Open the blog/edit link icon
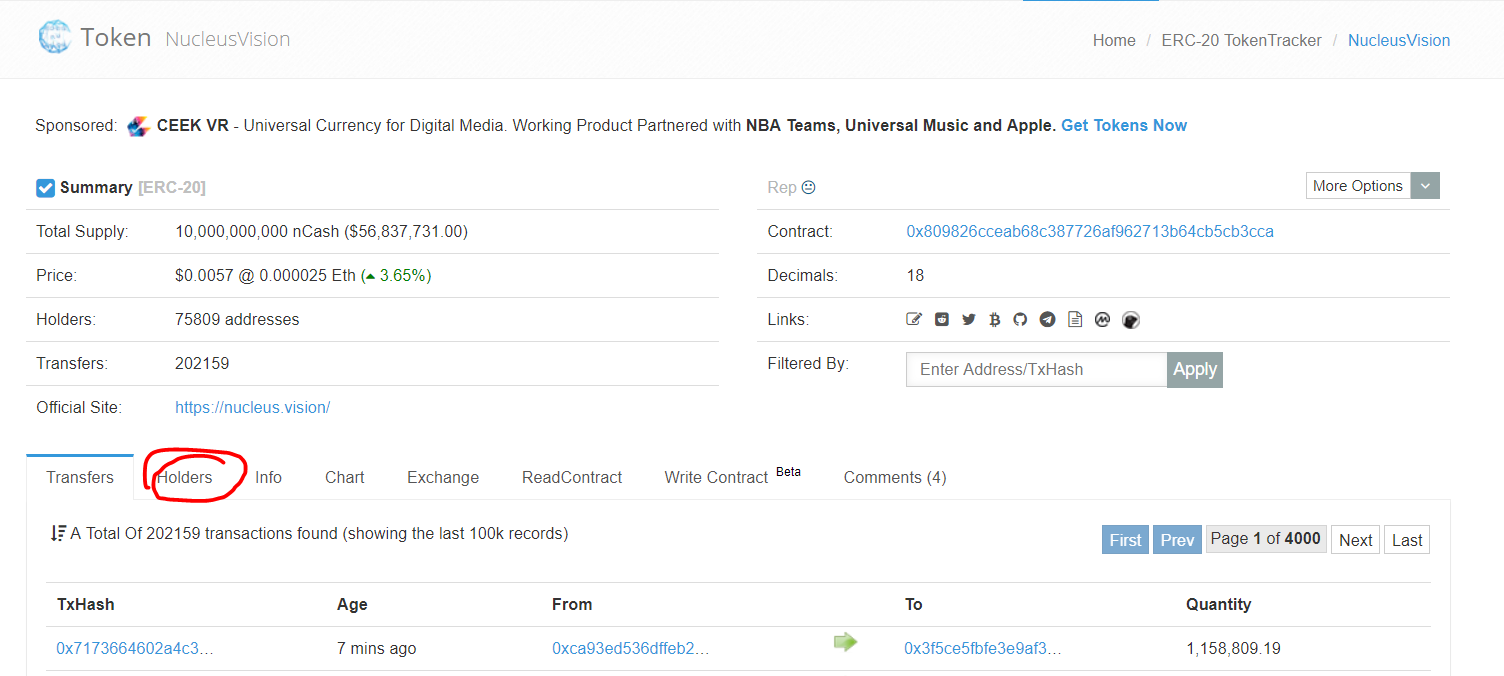1504x676 pixels. tap(914, 319)
